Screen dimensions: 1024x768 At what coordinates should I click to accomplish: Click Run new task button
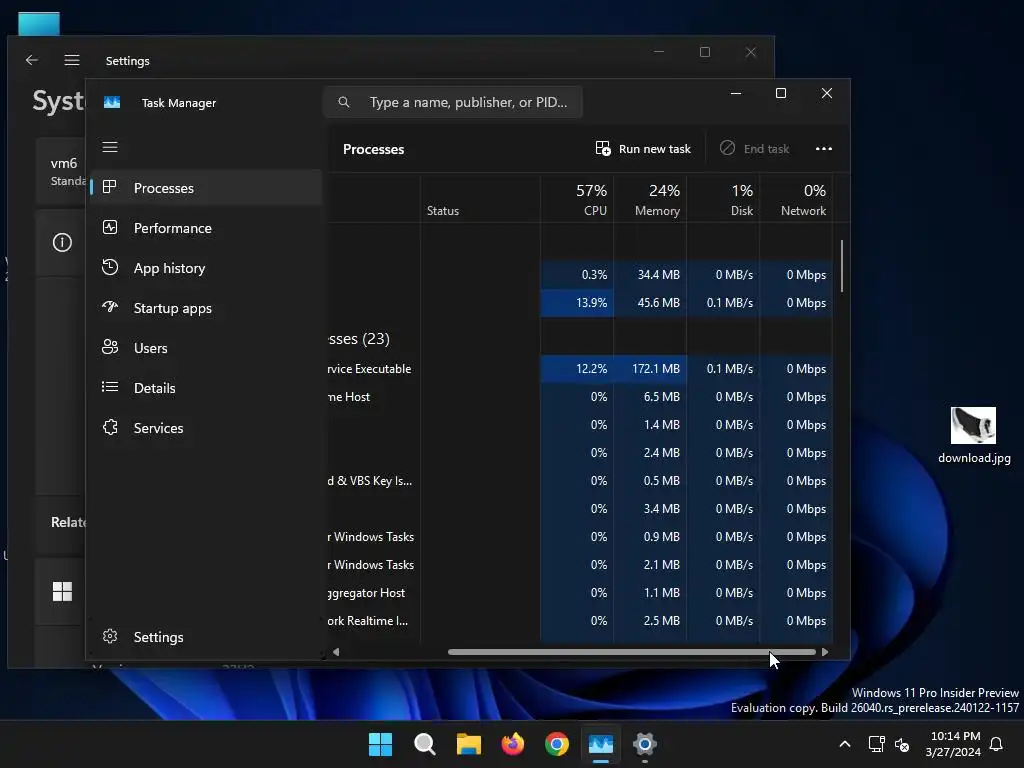coord(643,149)
